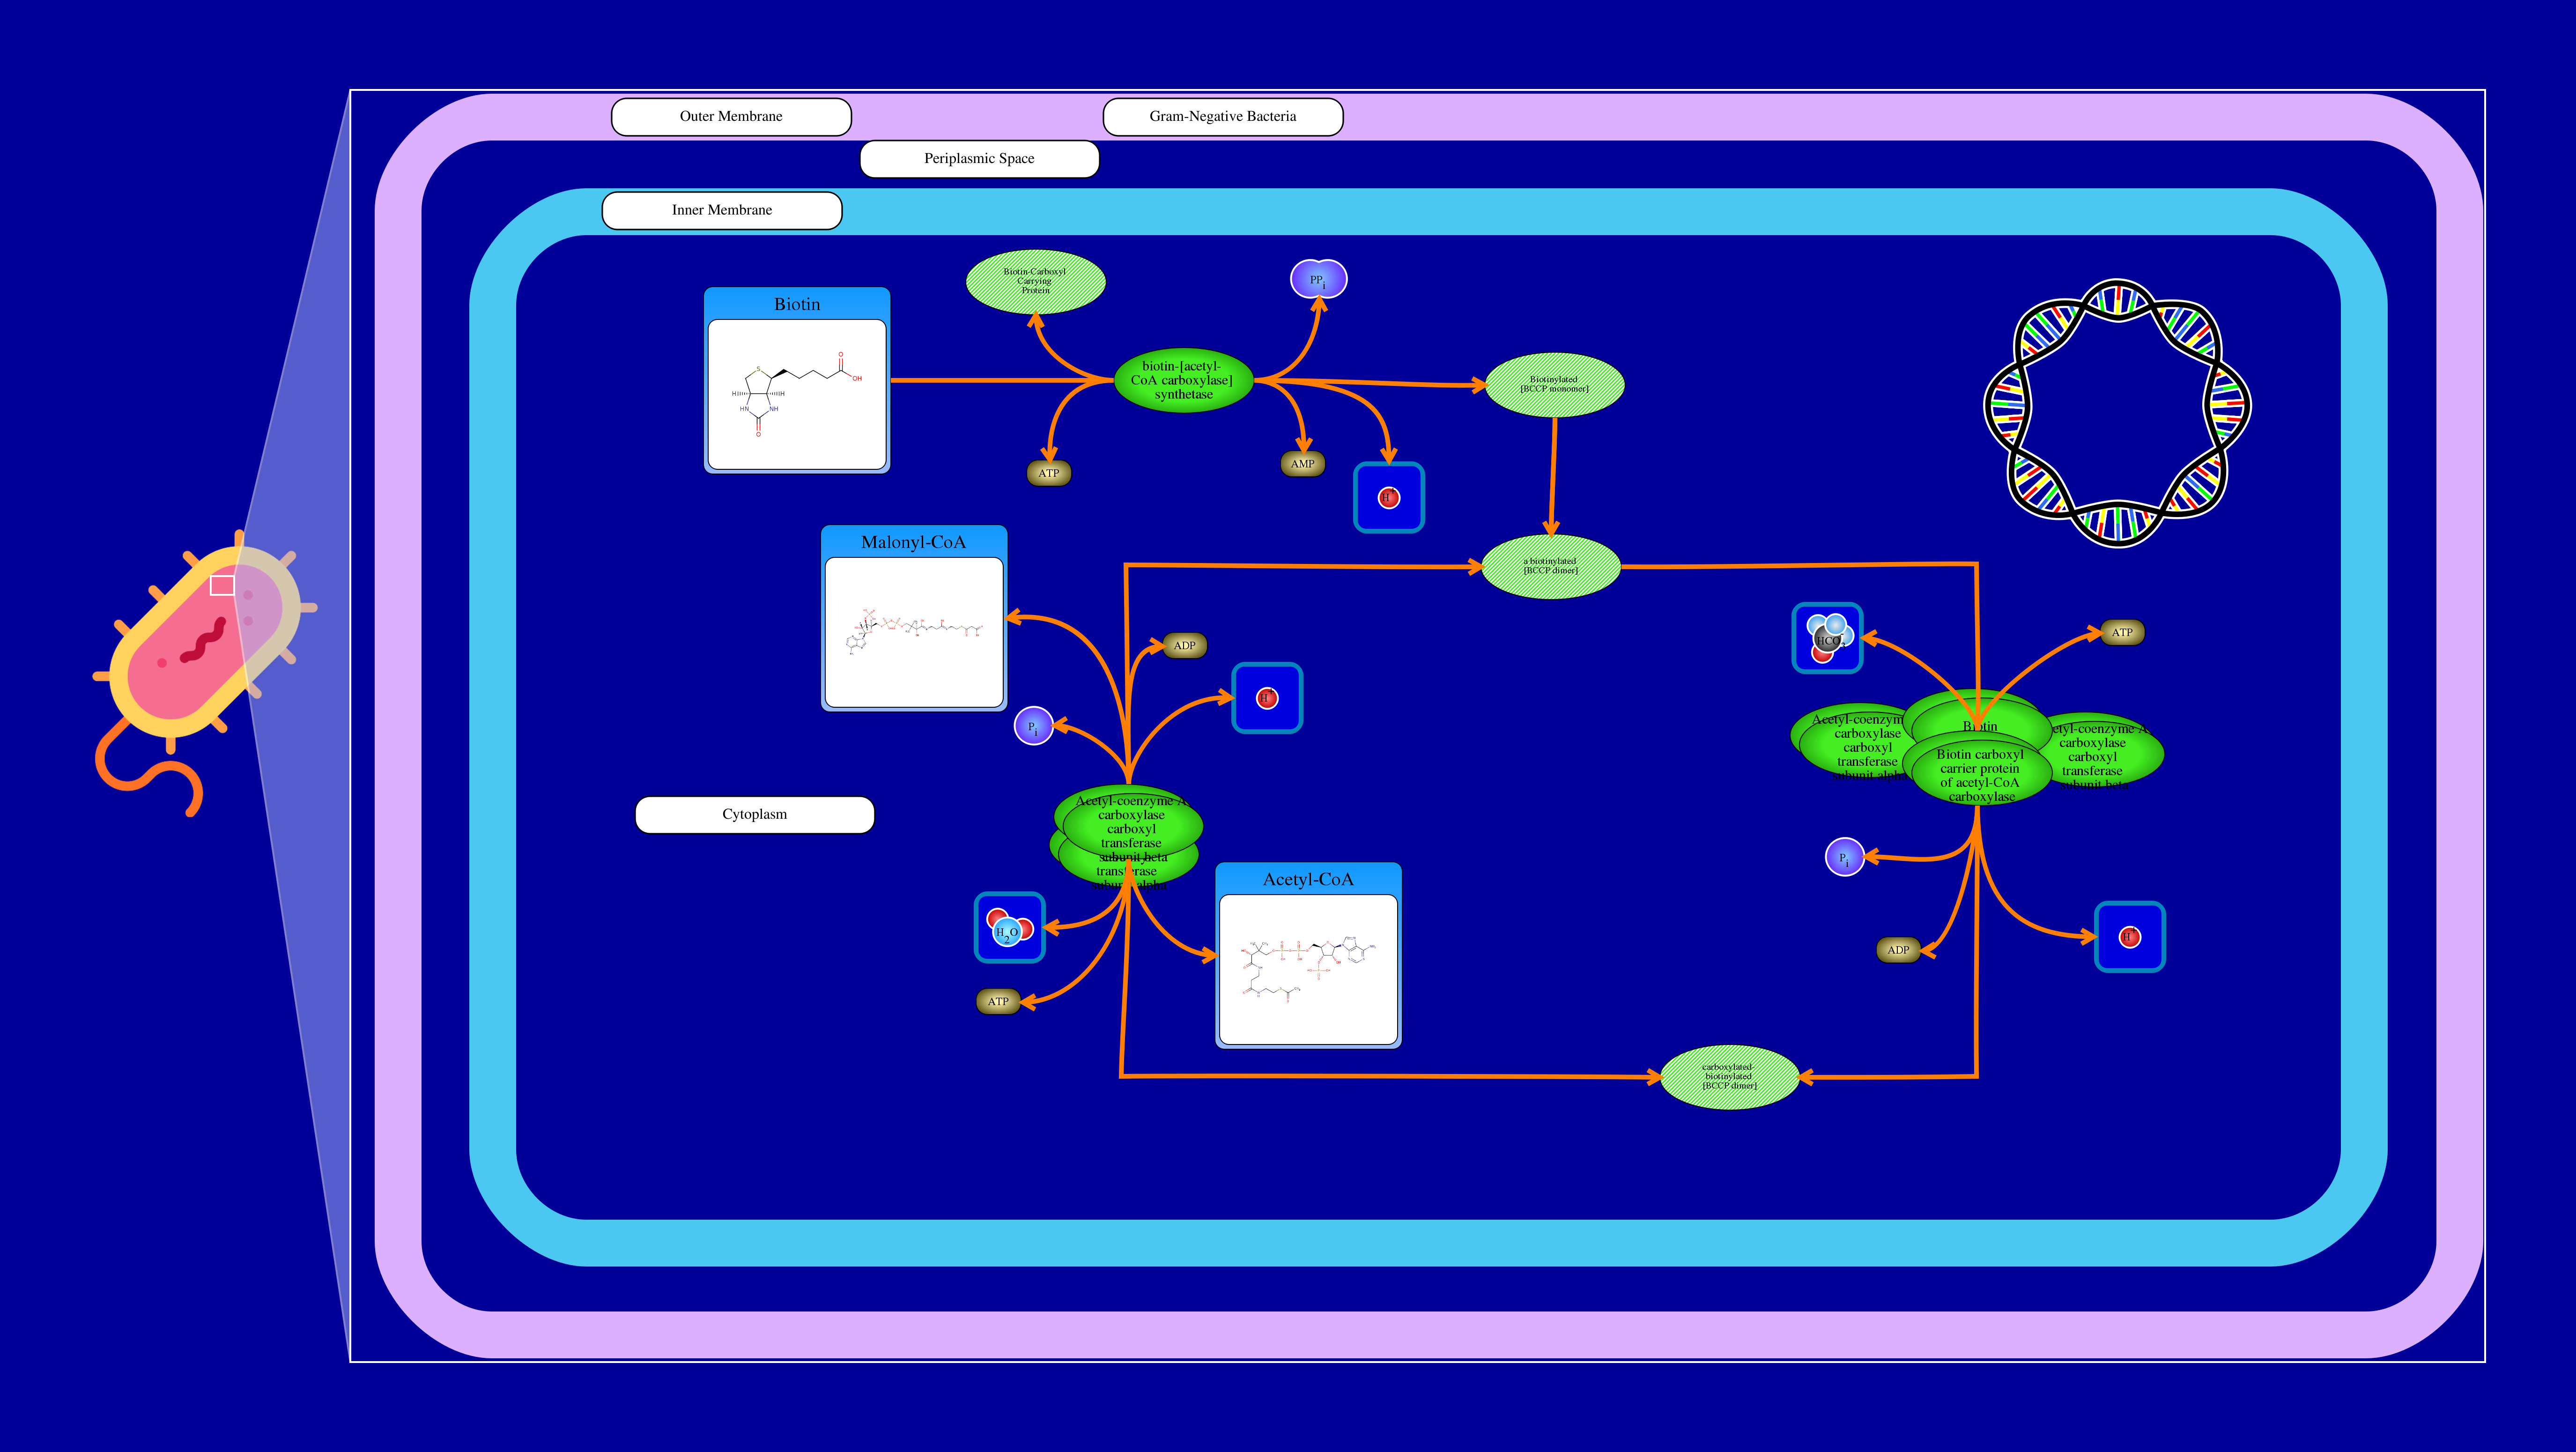
Task: Open the Biotin compound structure card
Action: point(797,380)
